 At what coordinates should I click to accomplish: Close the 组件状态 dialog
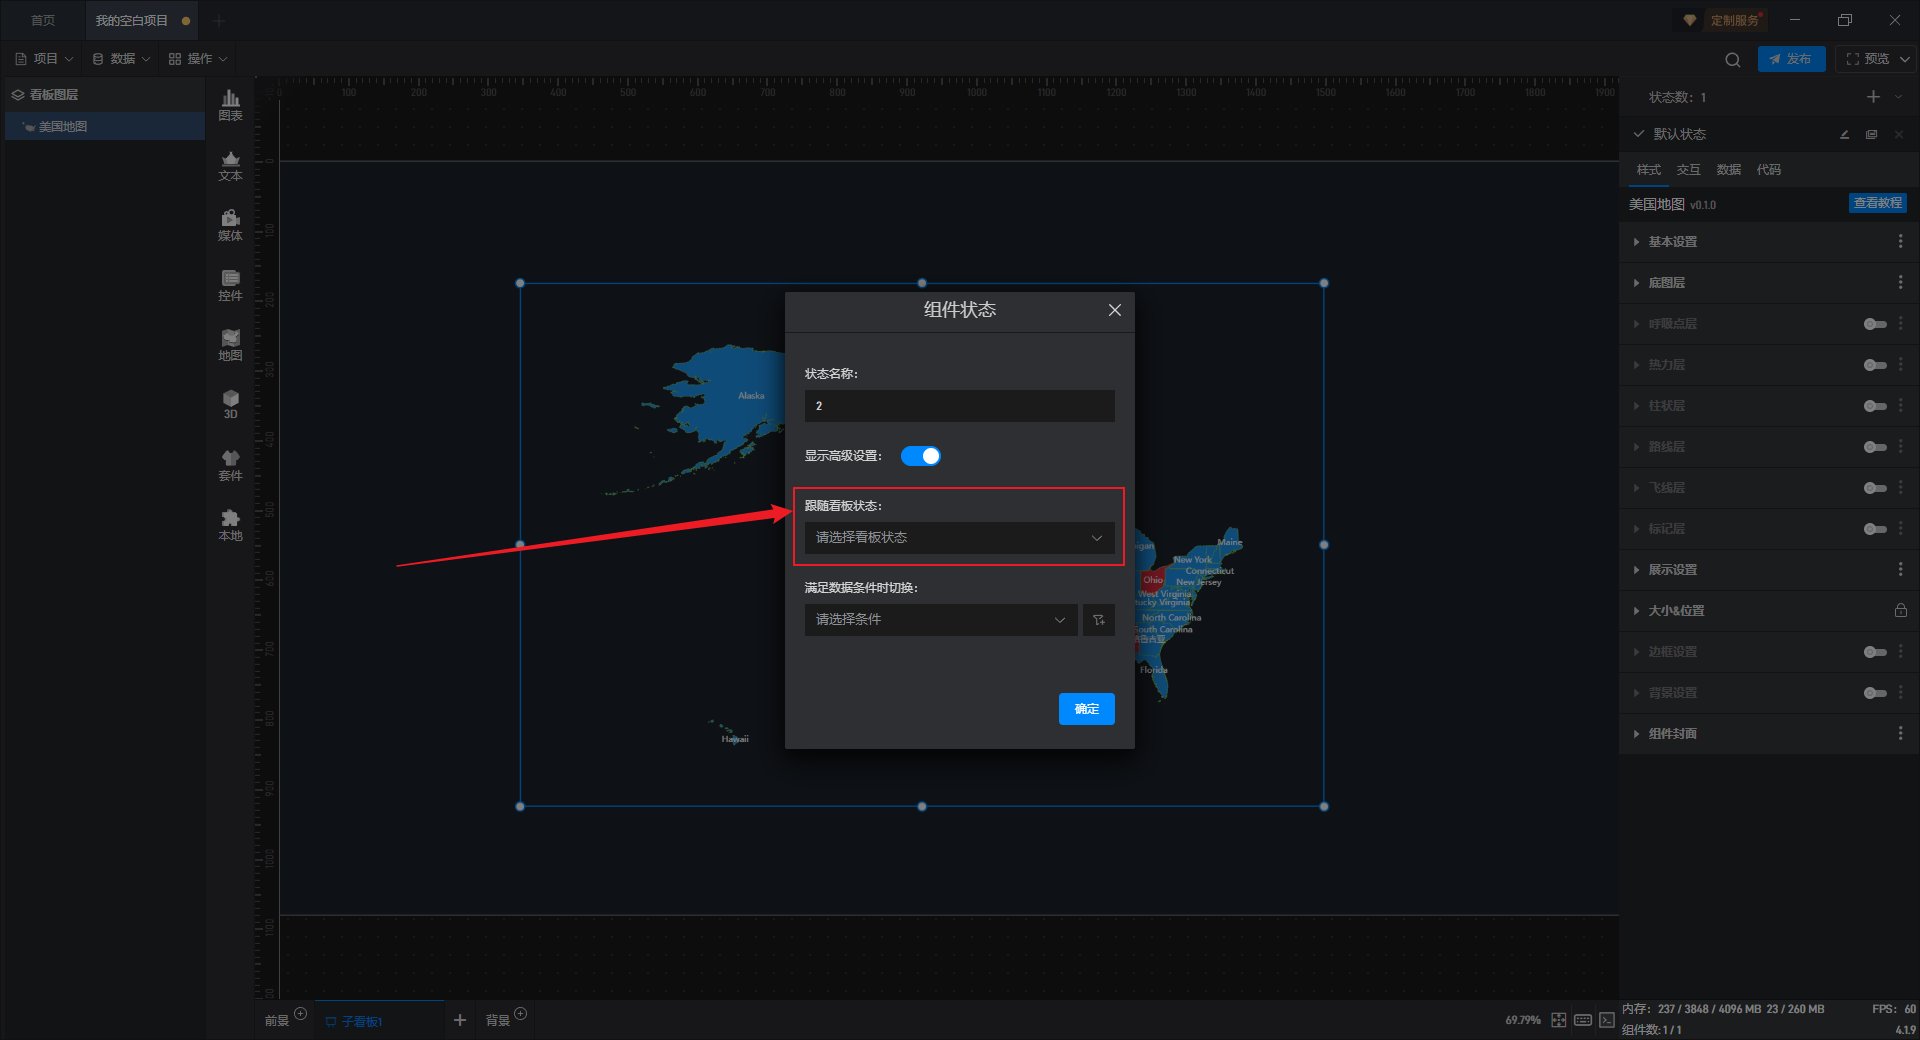[1114, 310]
